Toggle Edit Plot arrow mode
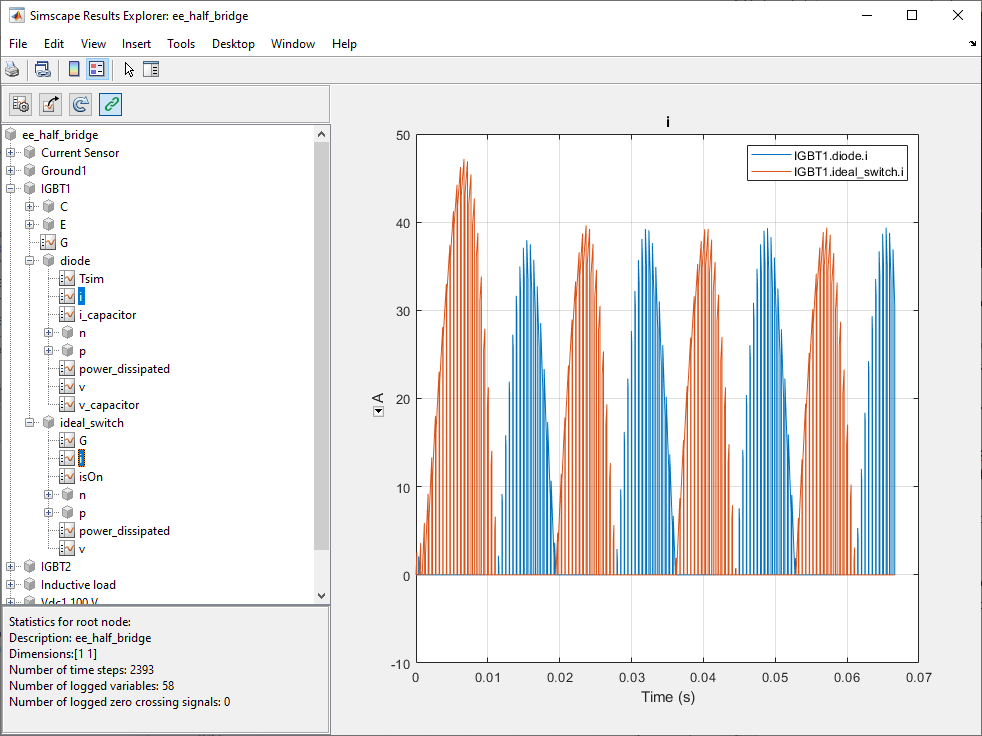The width and height of the screenshot is (982, 736). coord(129,69)
